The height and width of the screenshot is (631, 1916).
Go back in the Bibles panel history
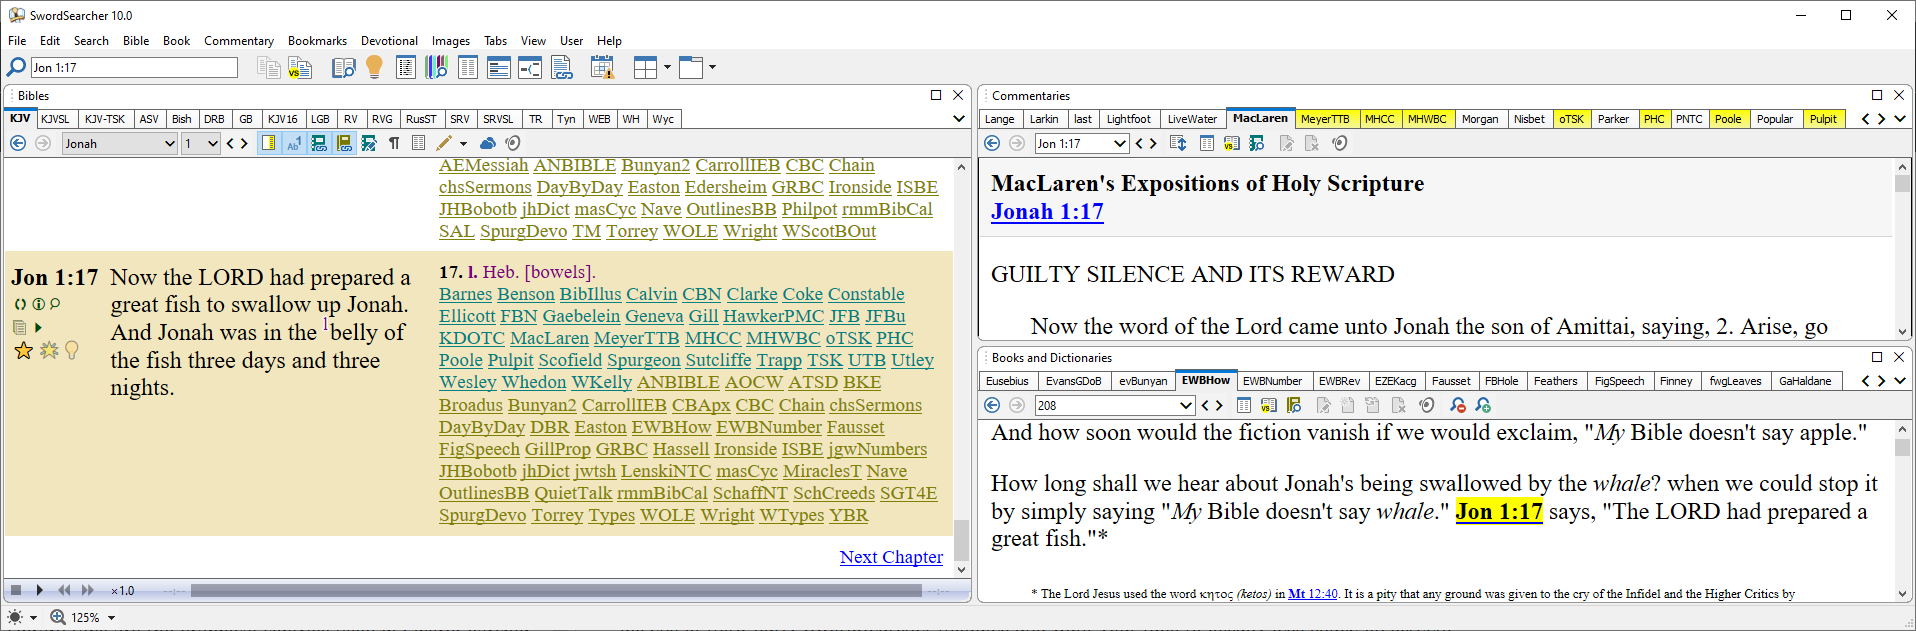click(x=18, y=143)
